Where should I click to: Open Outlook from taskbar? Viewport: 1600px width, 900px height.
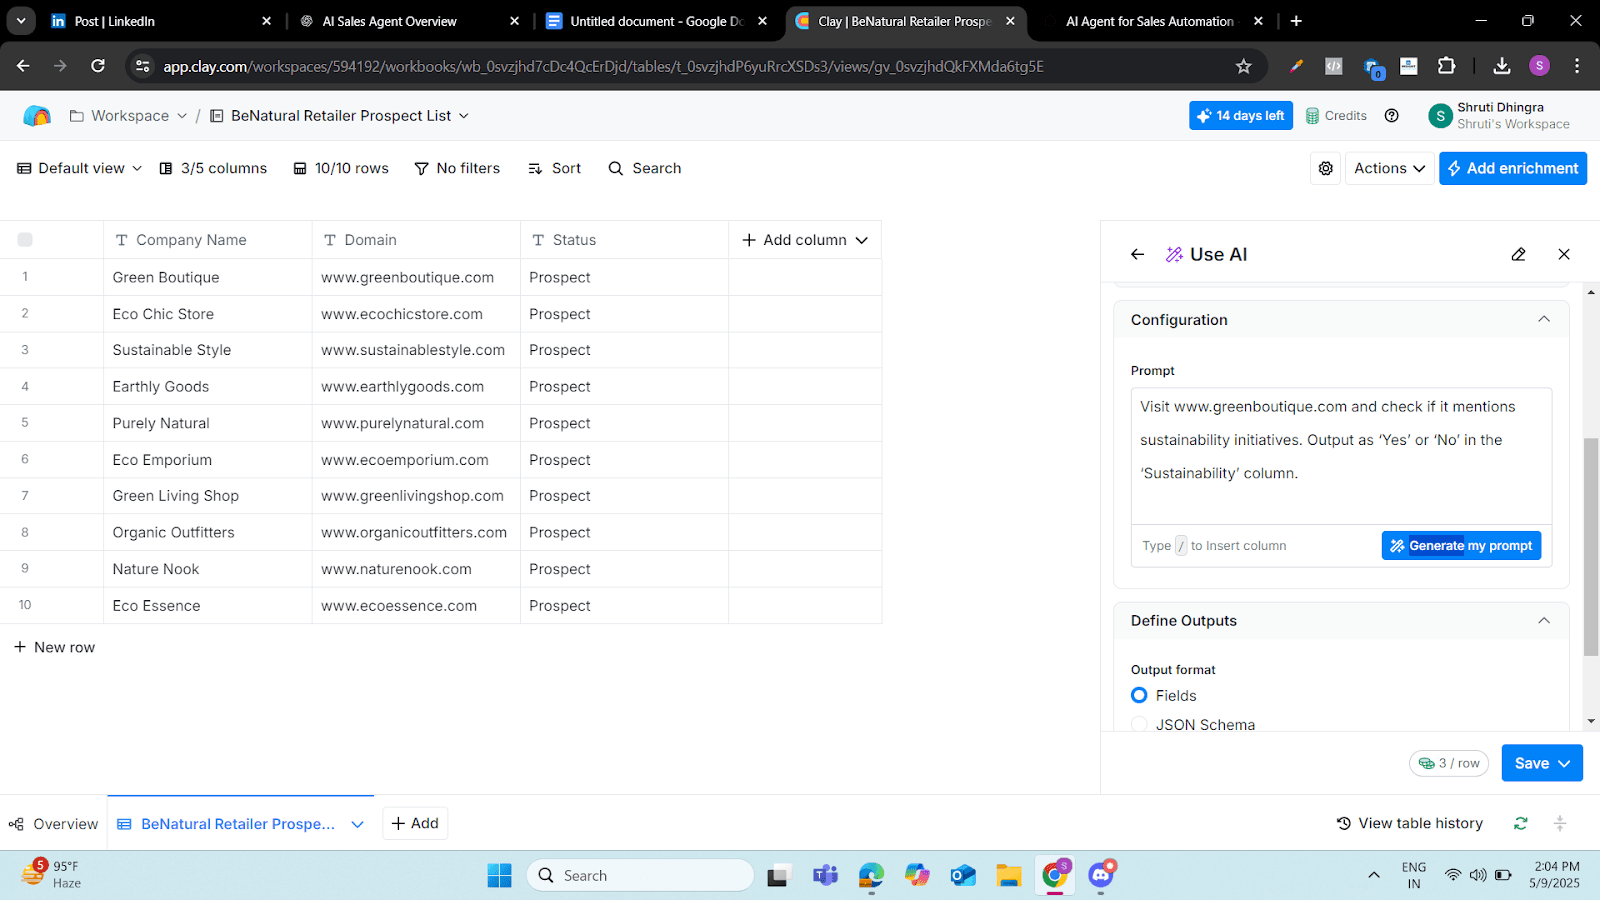click(x=963, y=876)
